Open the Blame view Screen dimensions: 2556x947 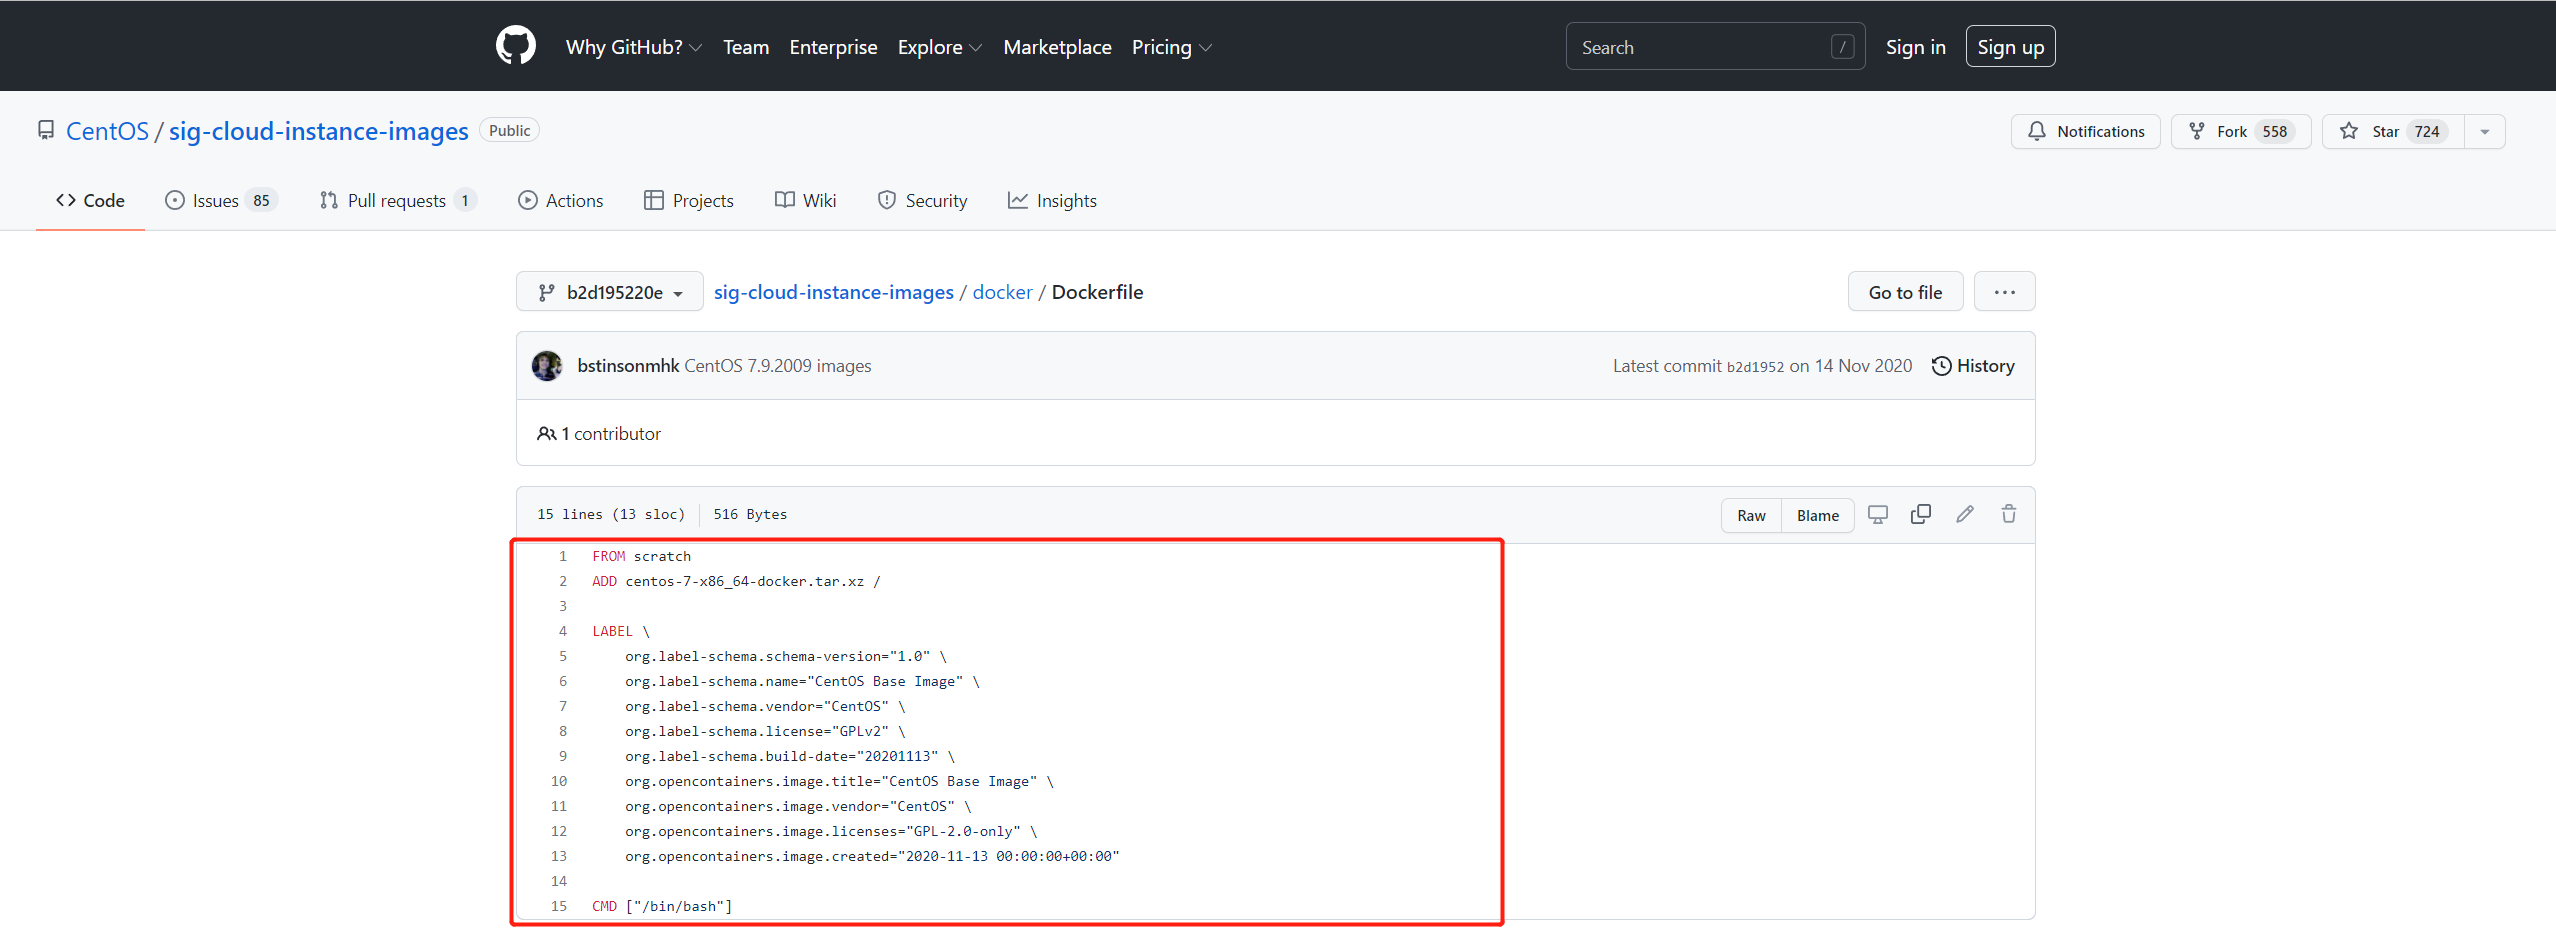[1817, 515]
